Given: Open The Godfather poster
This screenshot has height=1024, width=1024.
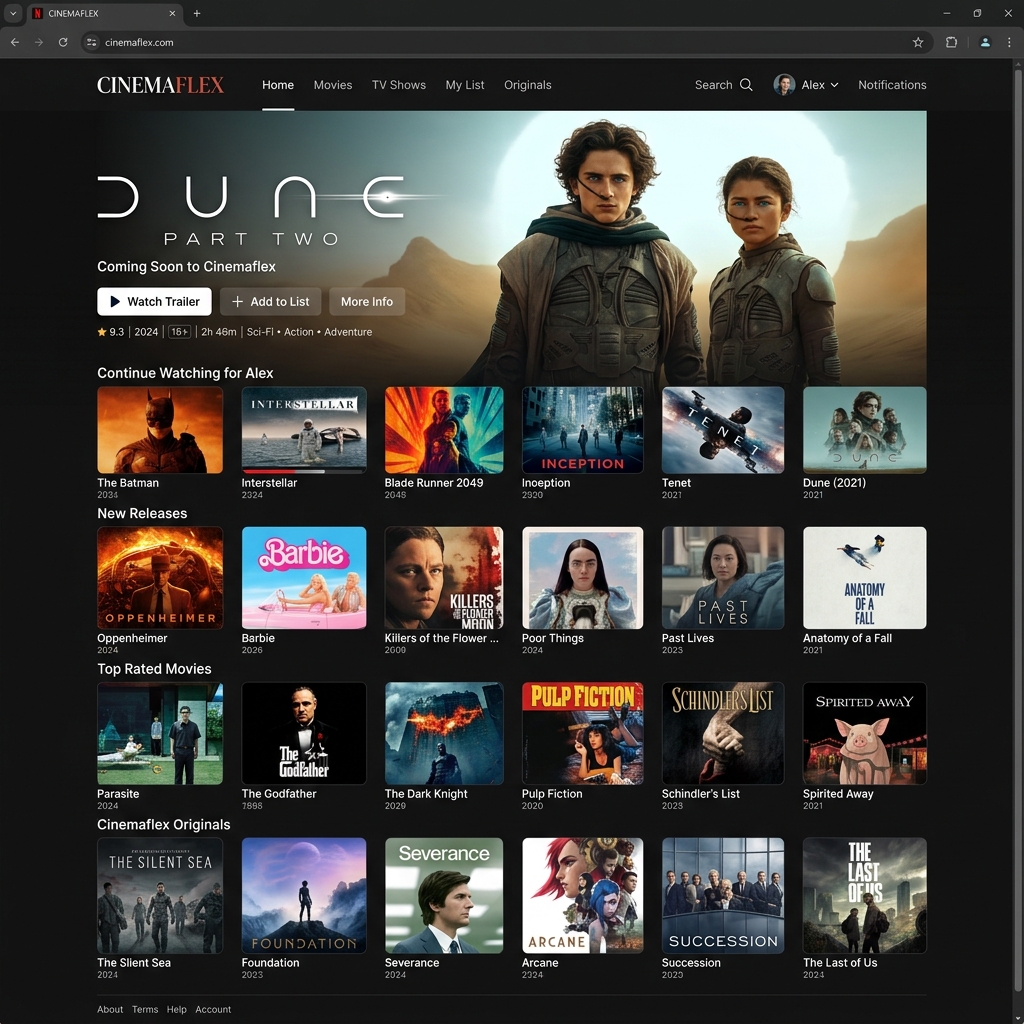Looking at the screenshot, I should pos(304,733).
